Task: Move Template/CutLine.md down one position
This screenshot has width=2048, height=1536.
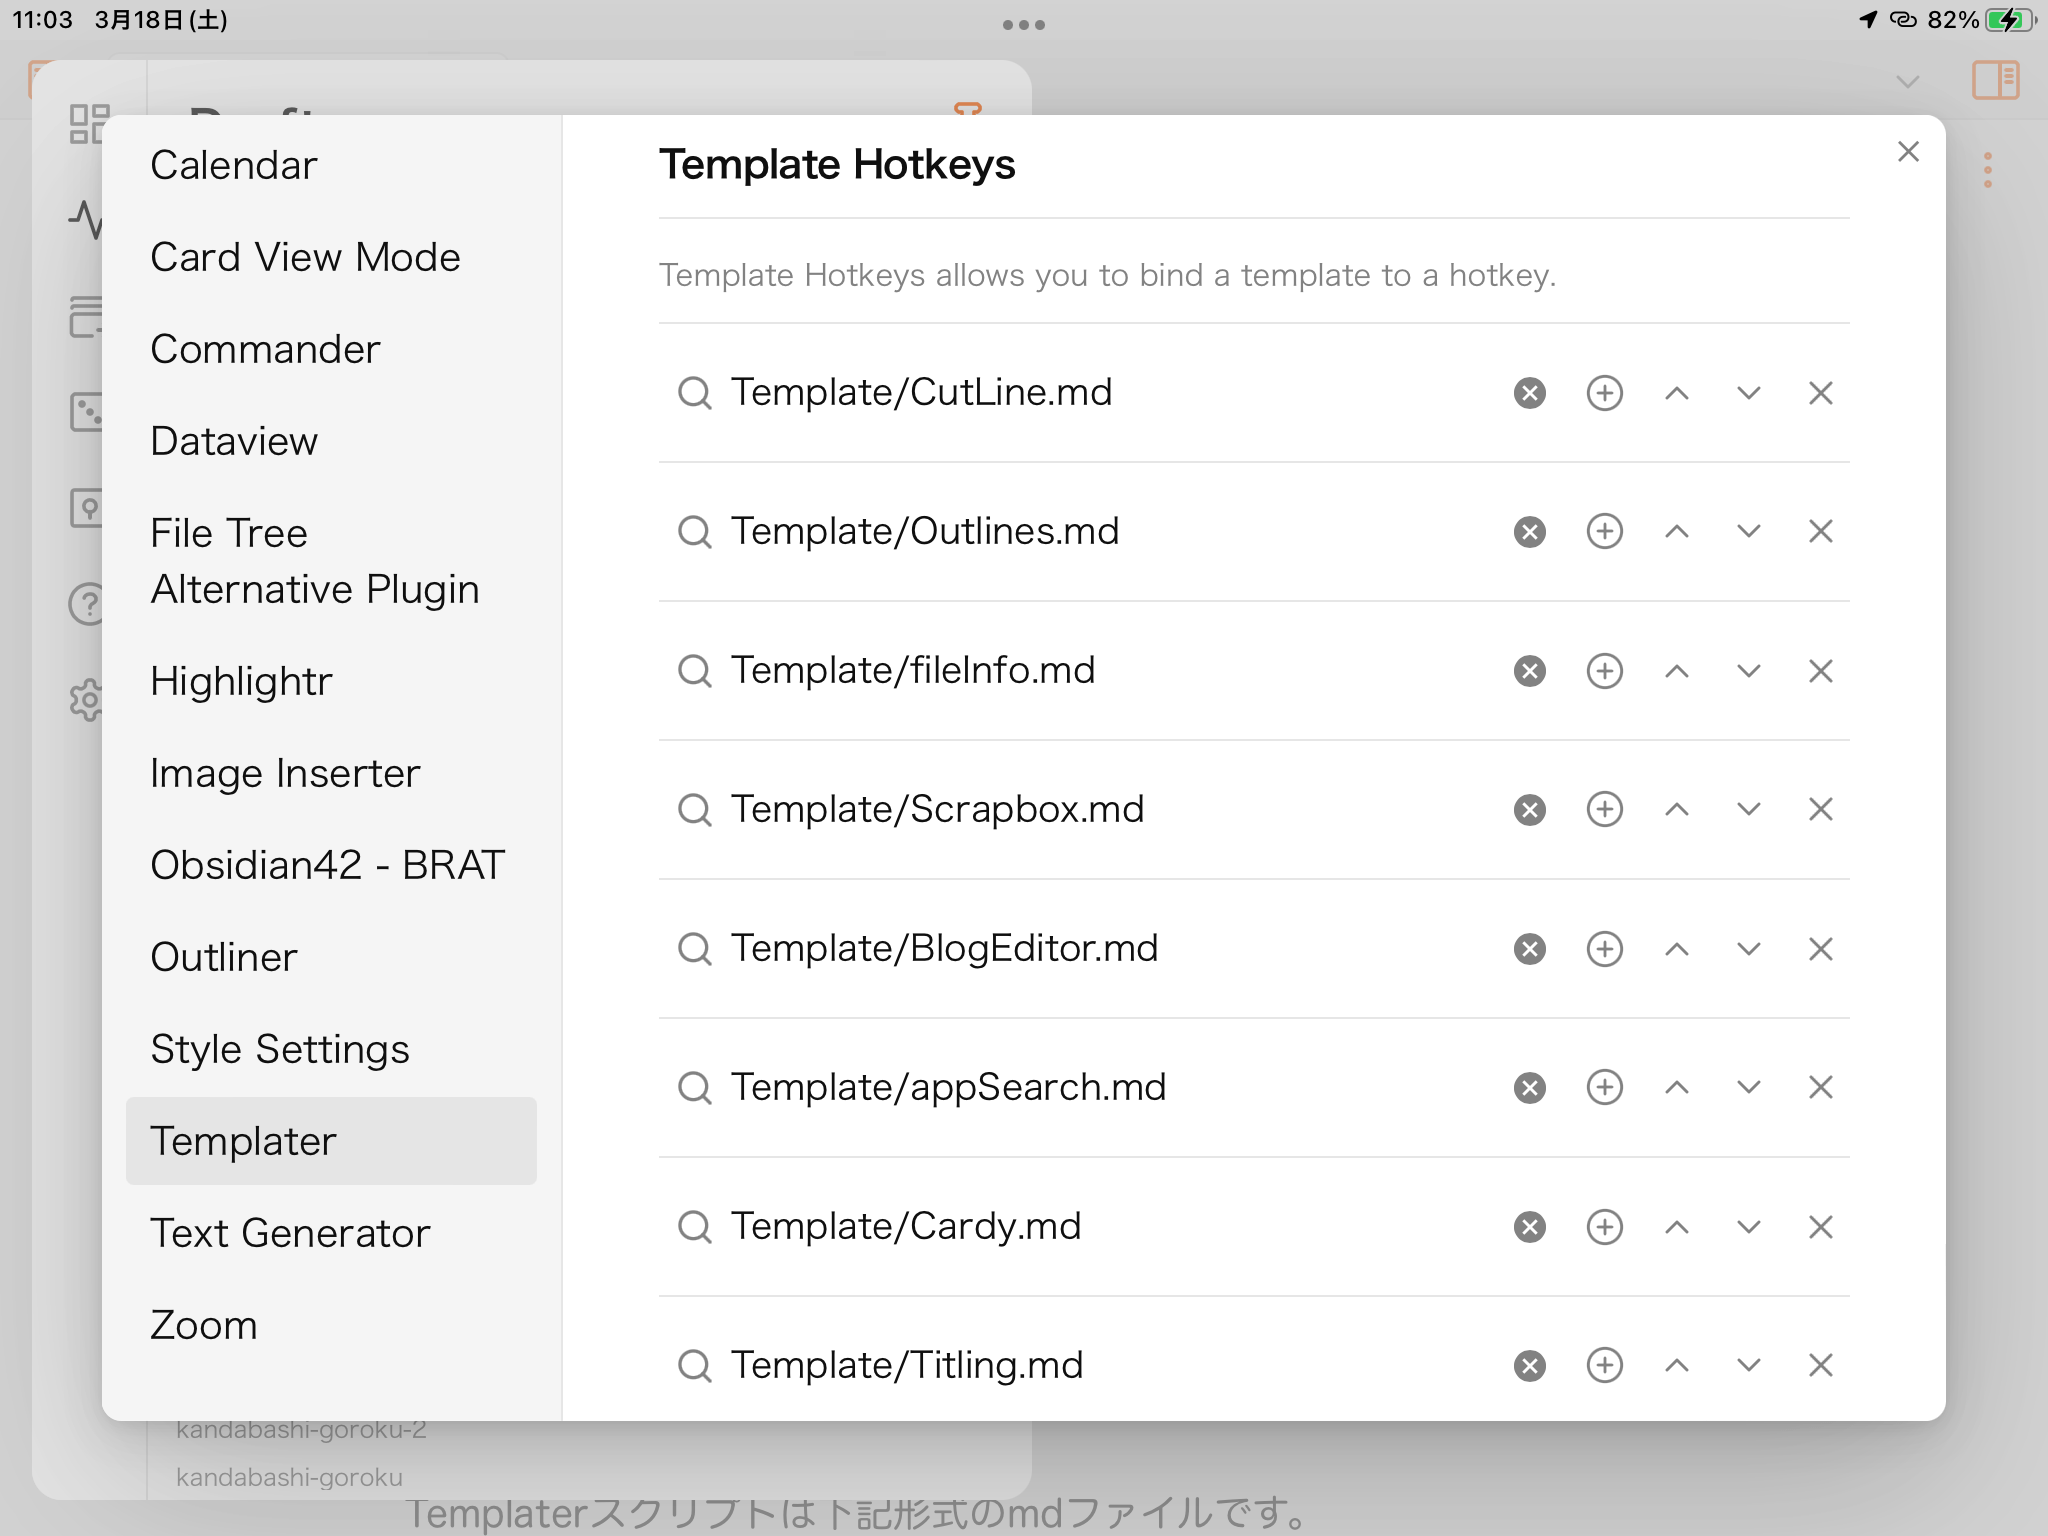Action: (1748, 393)
